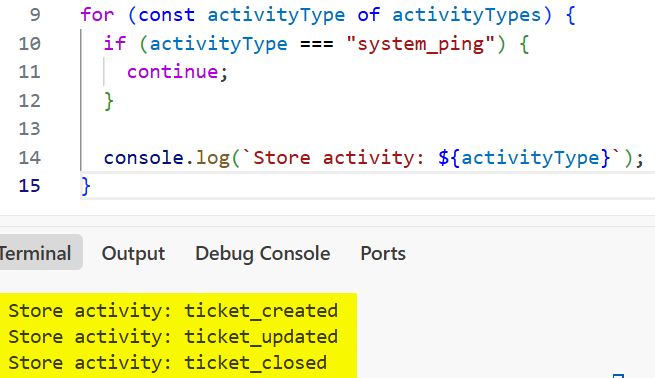Click the "system_ping" string literal

click(x=420, y=44)
